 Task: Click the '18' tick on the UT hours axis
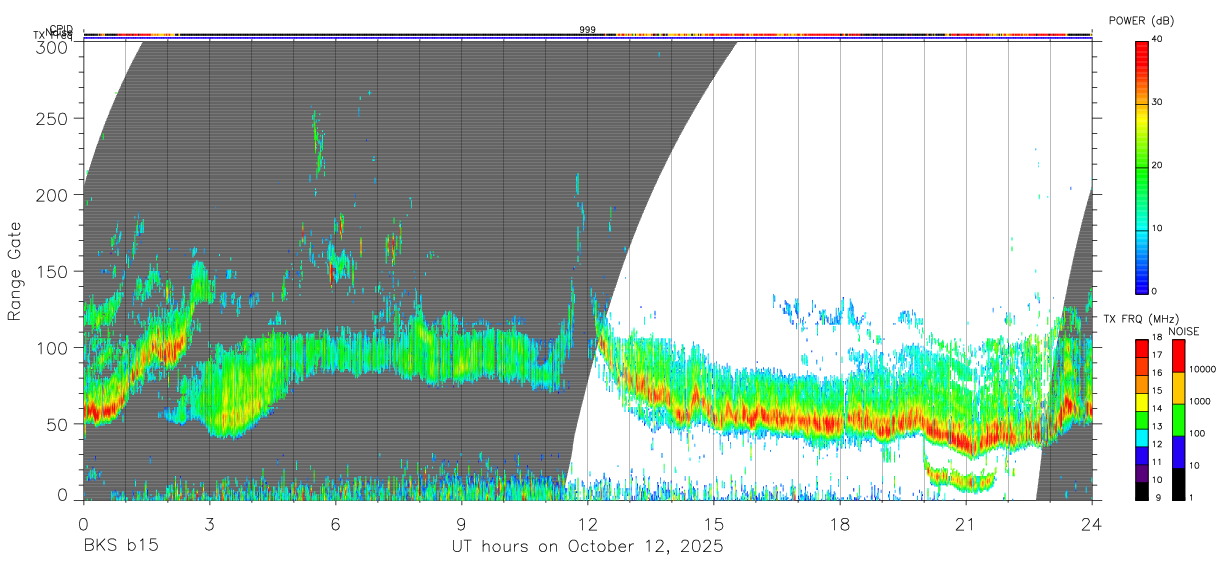pyautogui.click(x=840, y=524)
